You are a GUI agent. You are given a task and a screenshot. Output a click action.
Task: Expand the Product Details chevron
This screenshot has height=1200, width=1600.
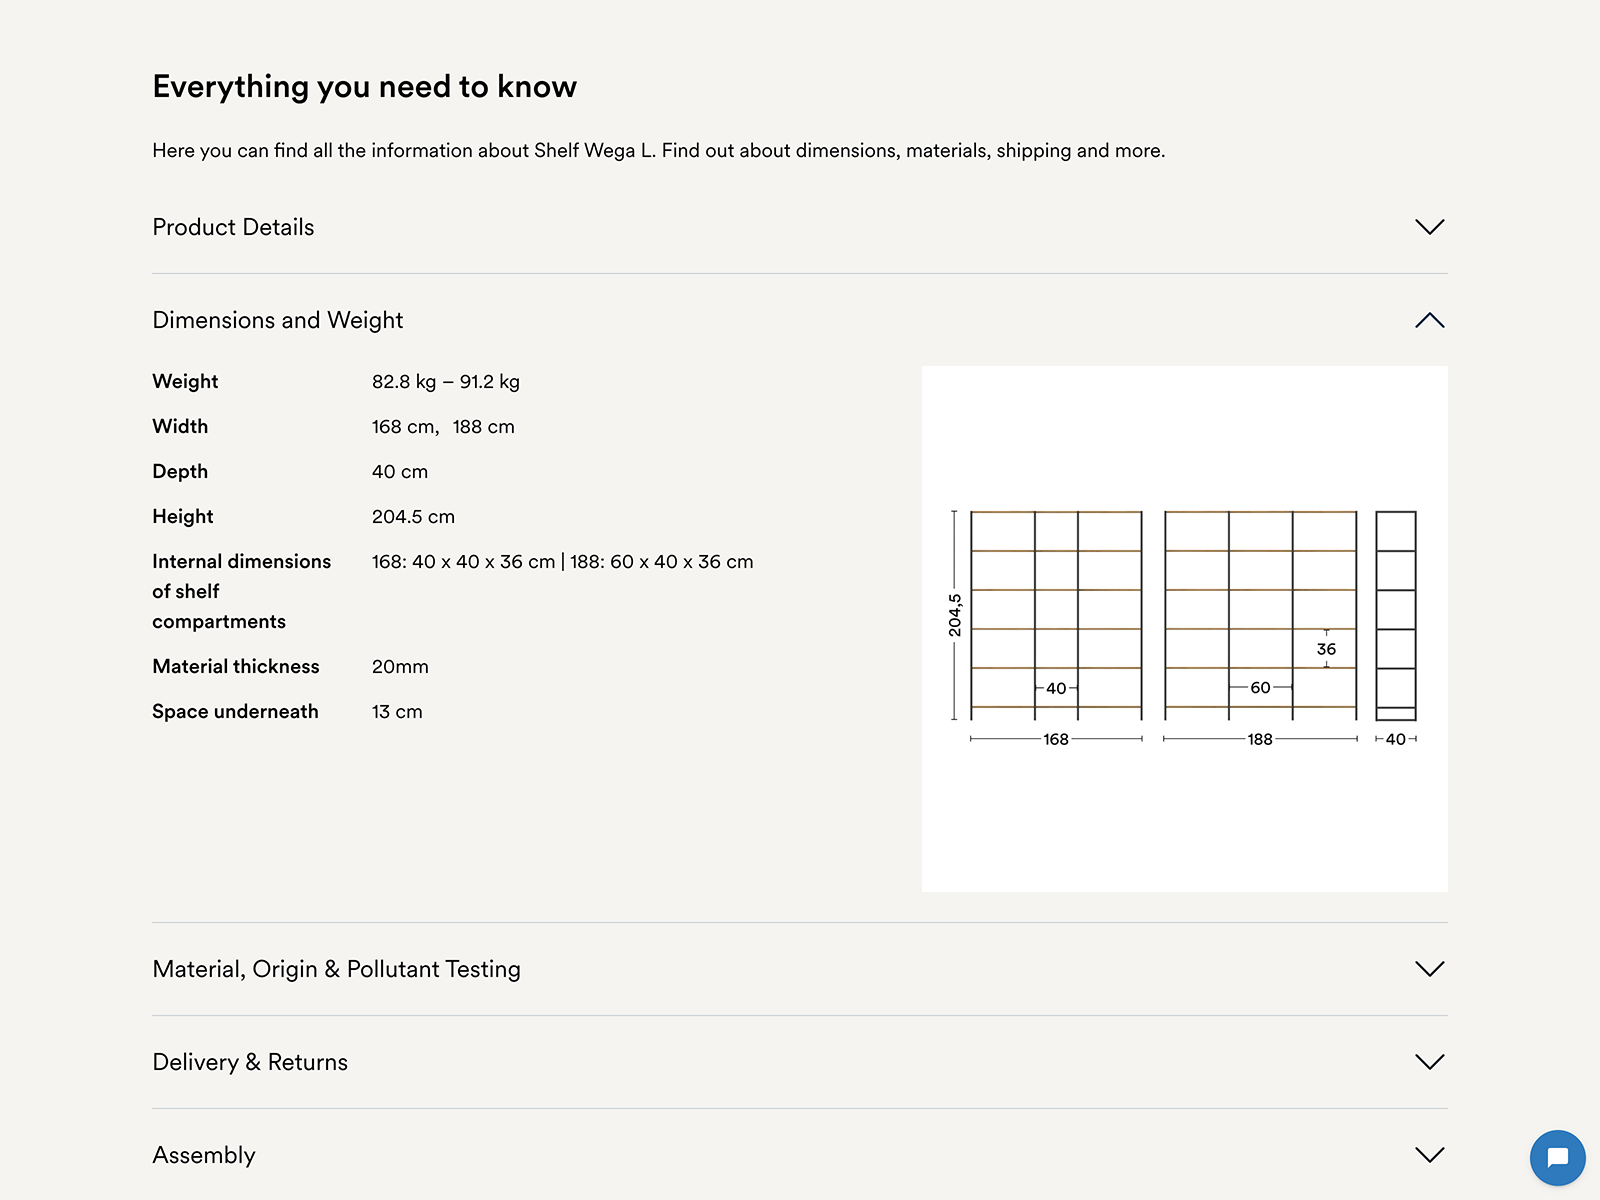coord(1429,227)
